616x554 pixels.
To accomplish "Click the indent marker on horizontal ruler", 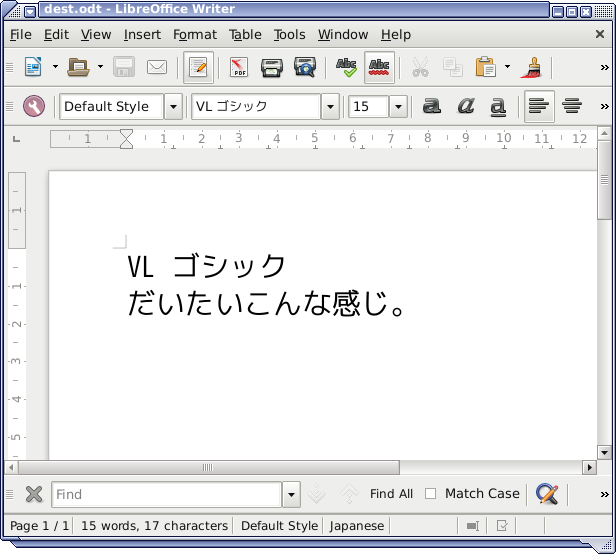I will (x=126, y=139).
